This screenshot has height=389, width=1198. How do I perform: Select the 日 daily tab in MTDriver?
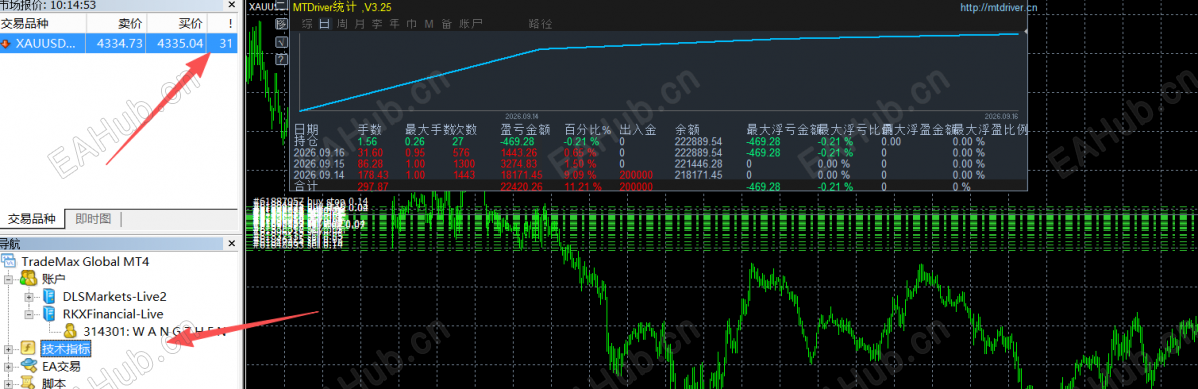324,24
